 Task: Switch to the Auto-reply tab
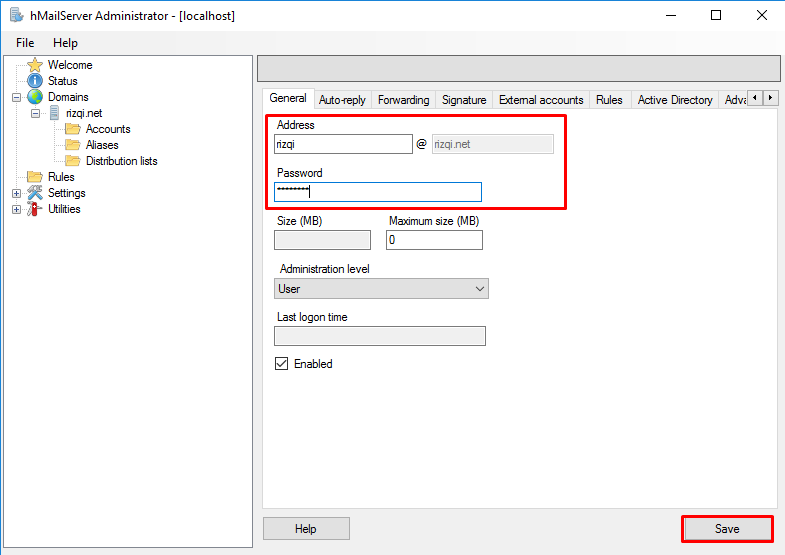click(x=342, y=100)
